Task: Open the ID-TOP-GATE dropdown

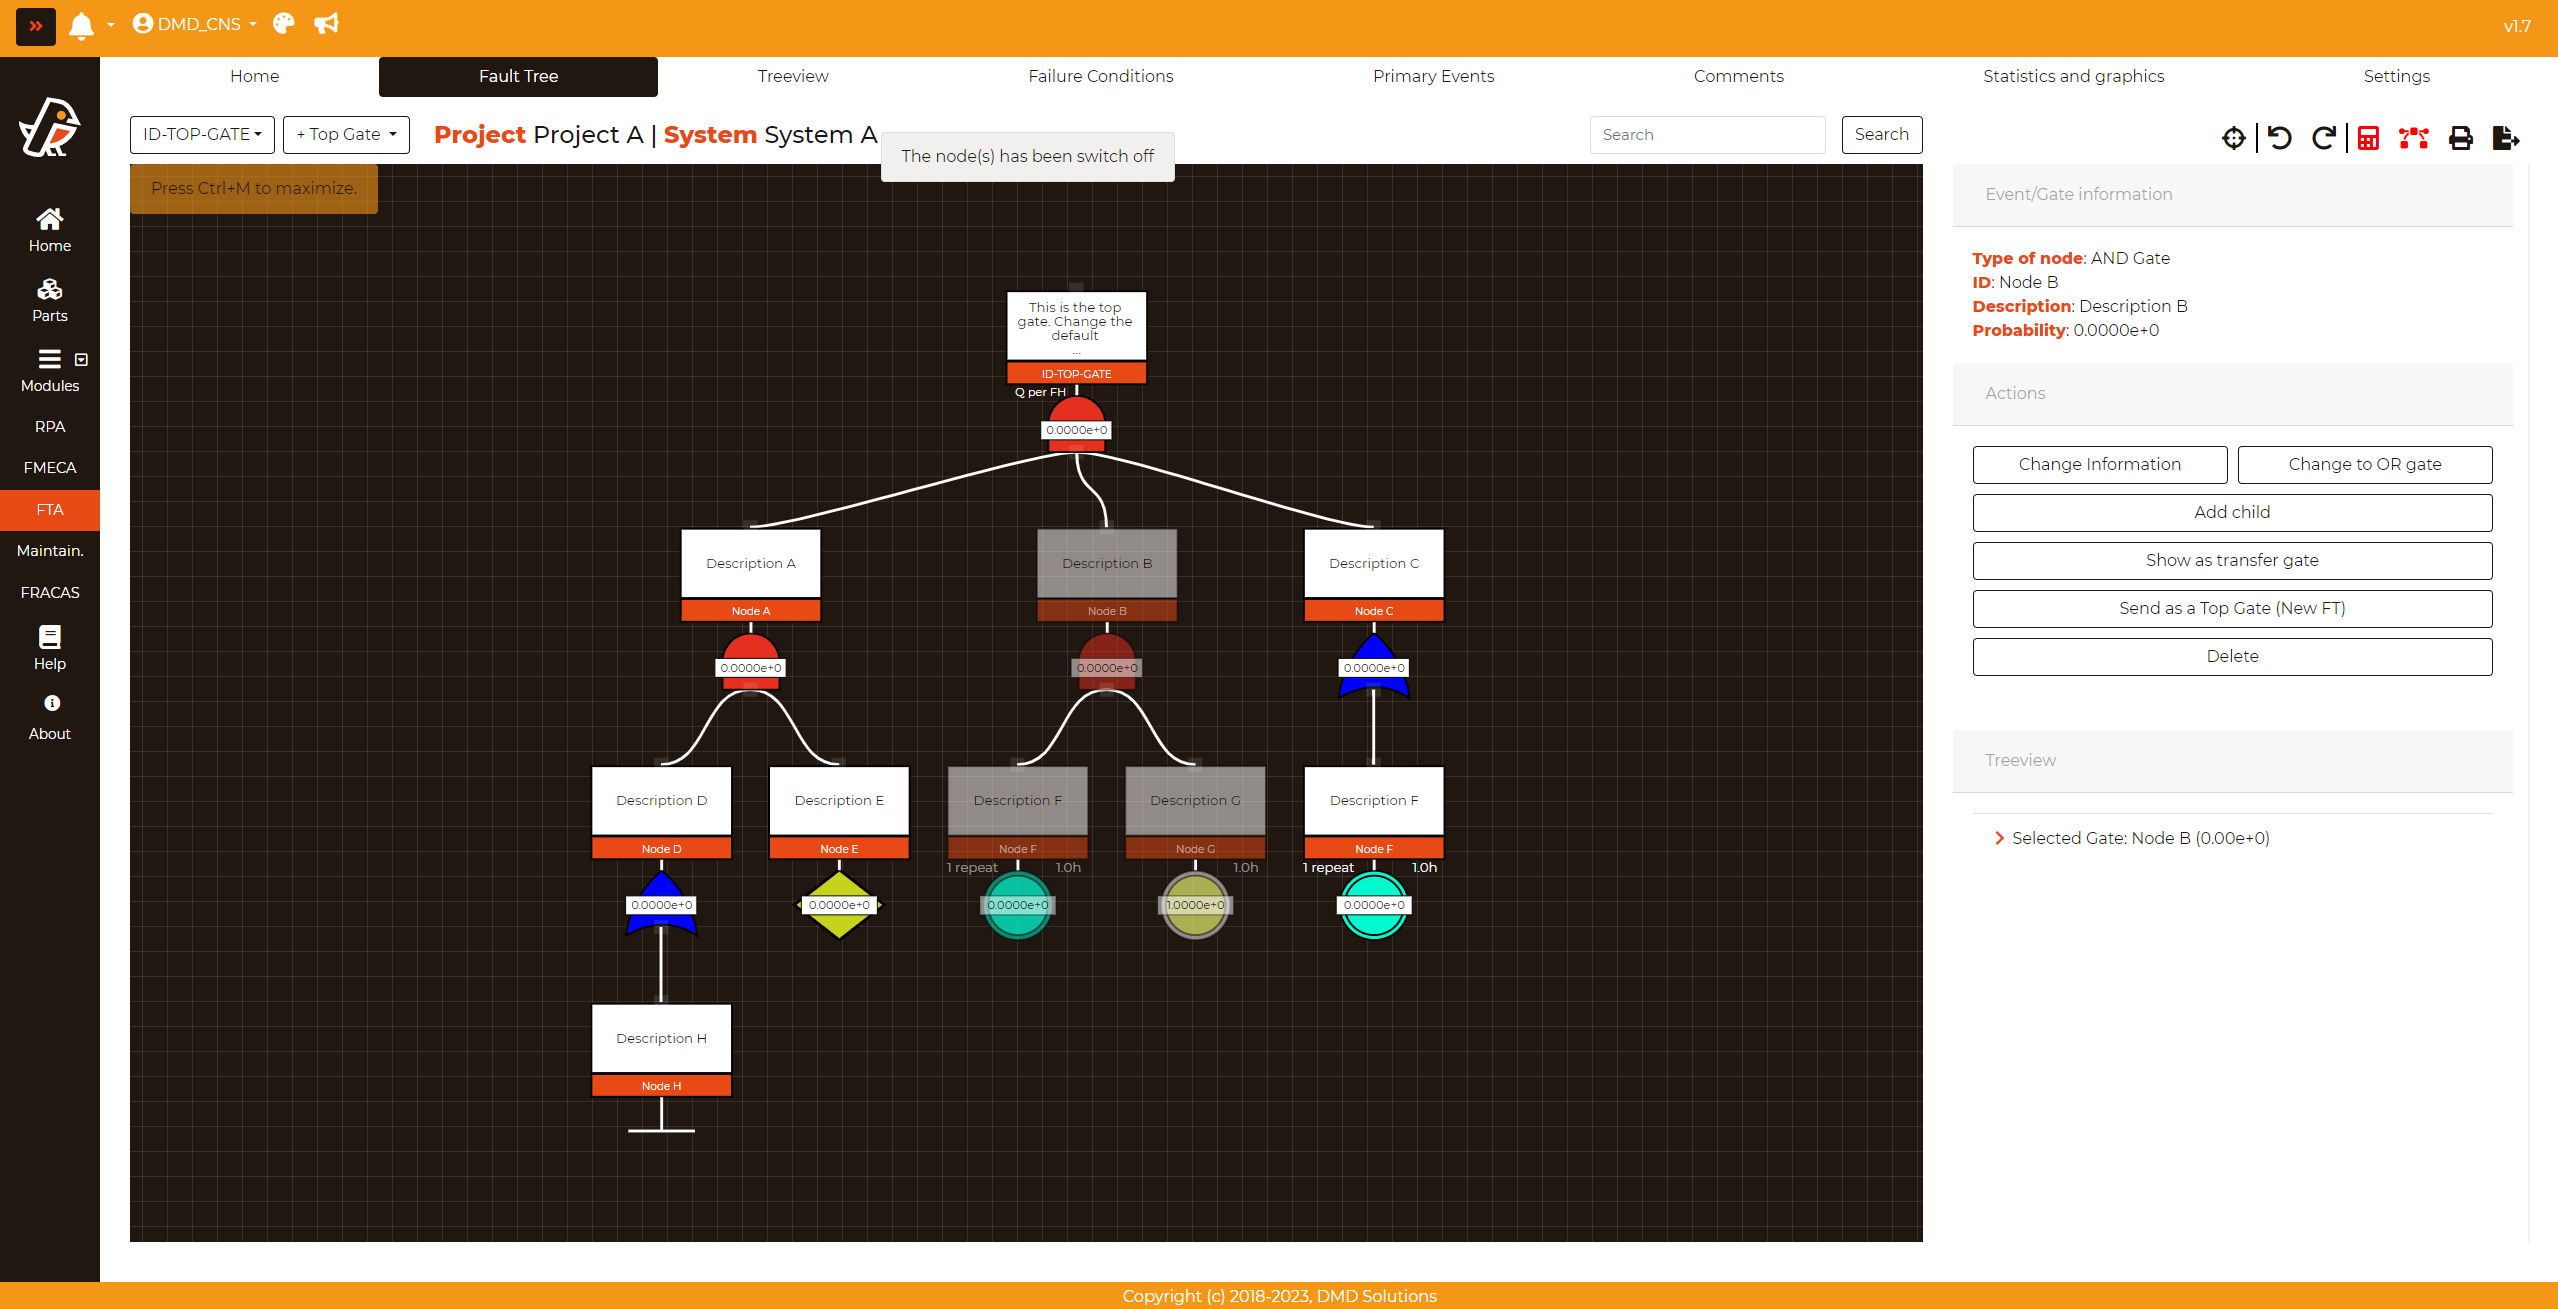Action: [202, 134]
